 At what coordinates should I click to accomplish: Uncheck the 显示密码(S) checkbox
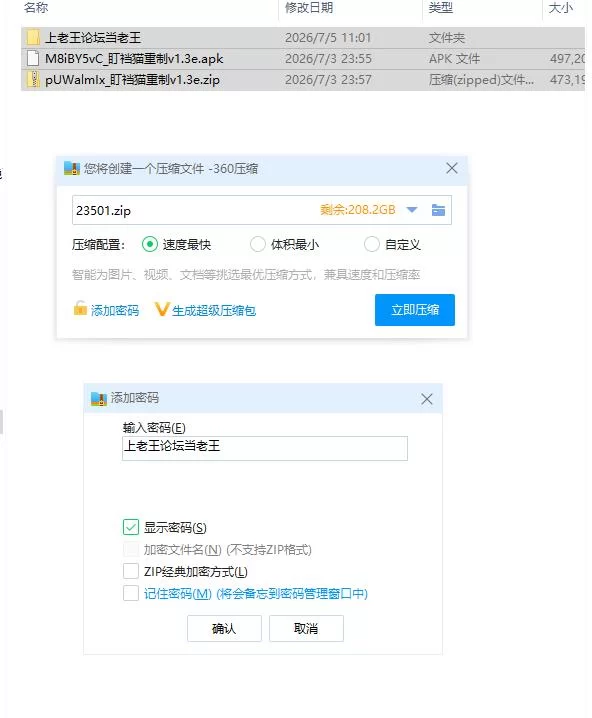130,527
